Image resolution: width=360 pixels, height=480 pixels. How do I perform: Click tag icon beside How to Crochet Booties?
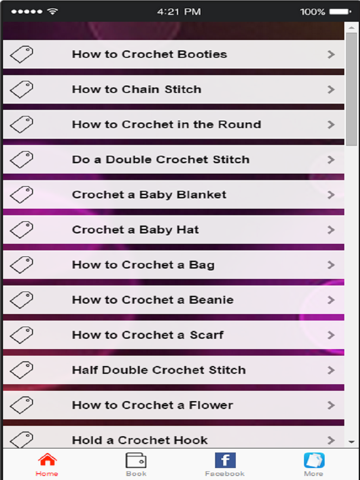(22, 54)
